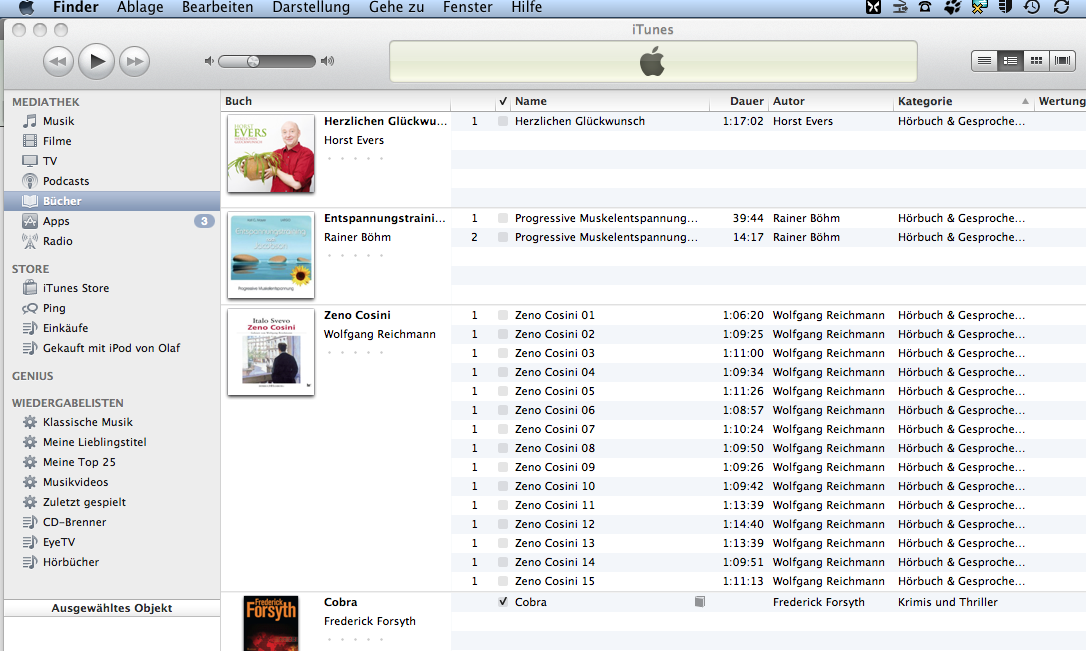Image resolution: width=1086 pixels, height=651 pixels.
Task: Open the Musikvideos smart playlist
Action: point(75,483)
